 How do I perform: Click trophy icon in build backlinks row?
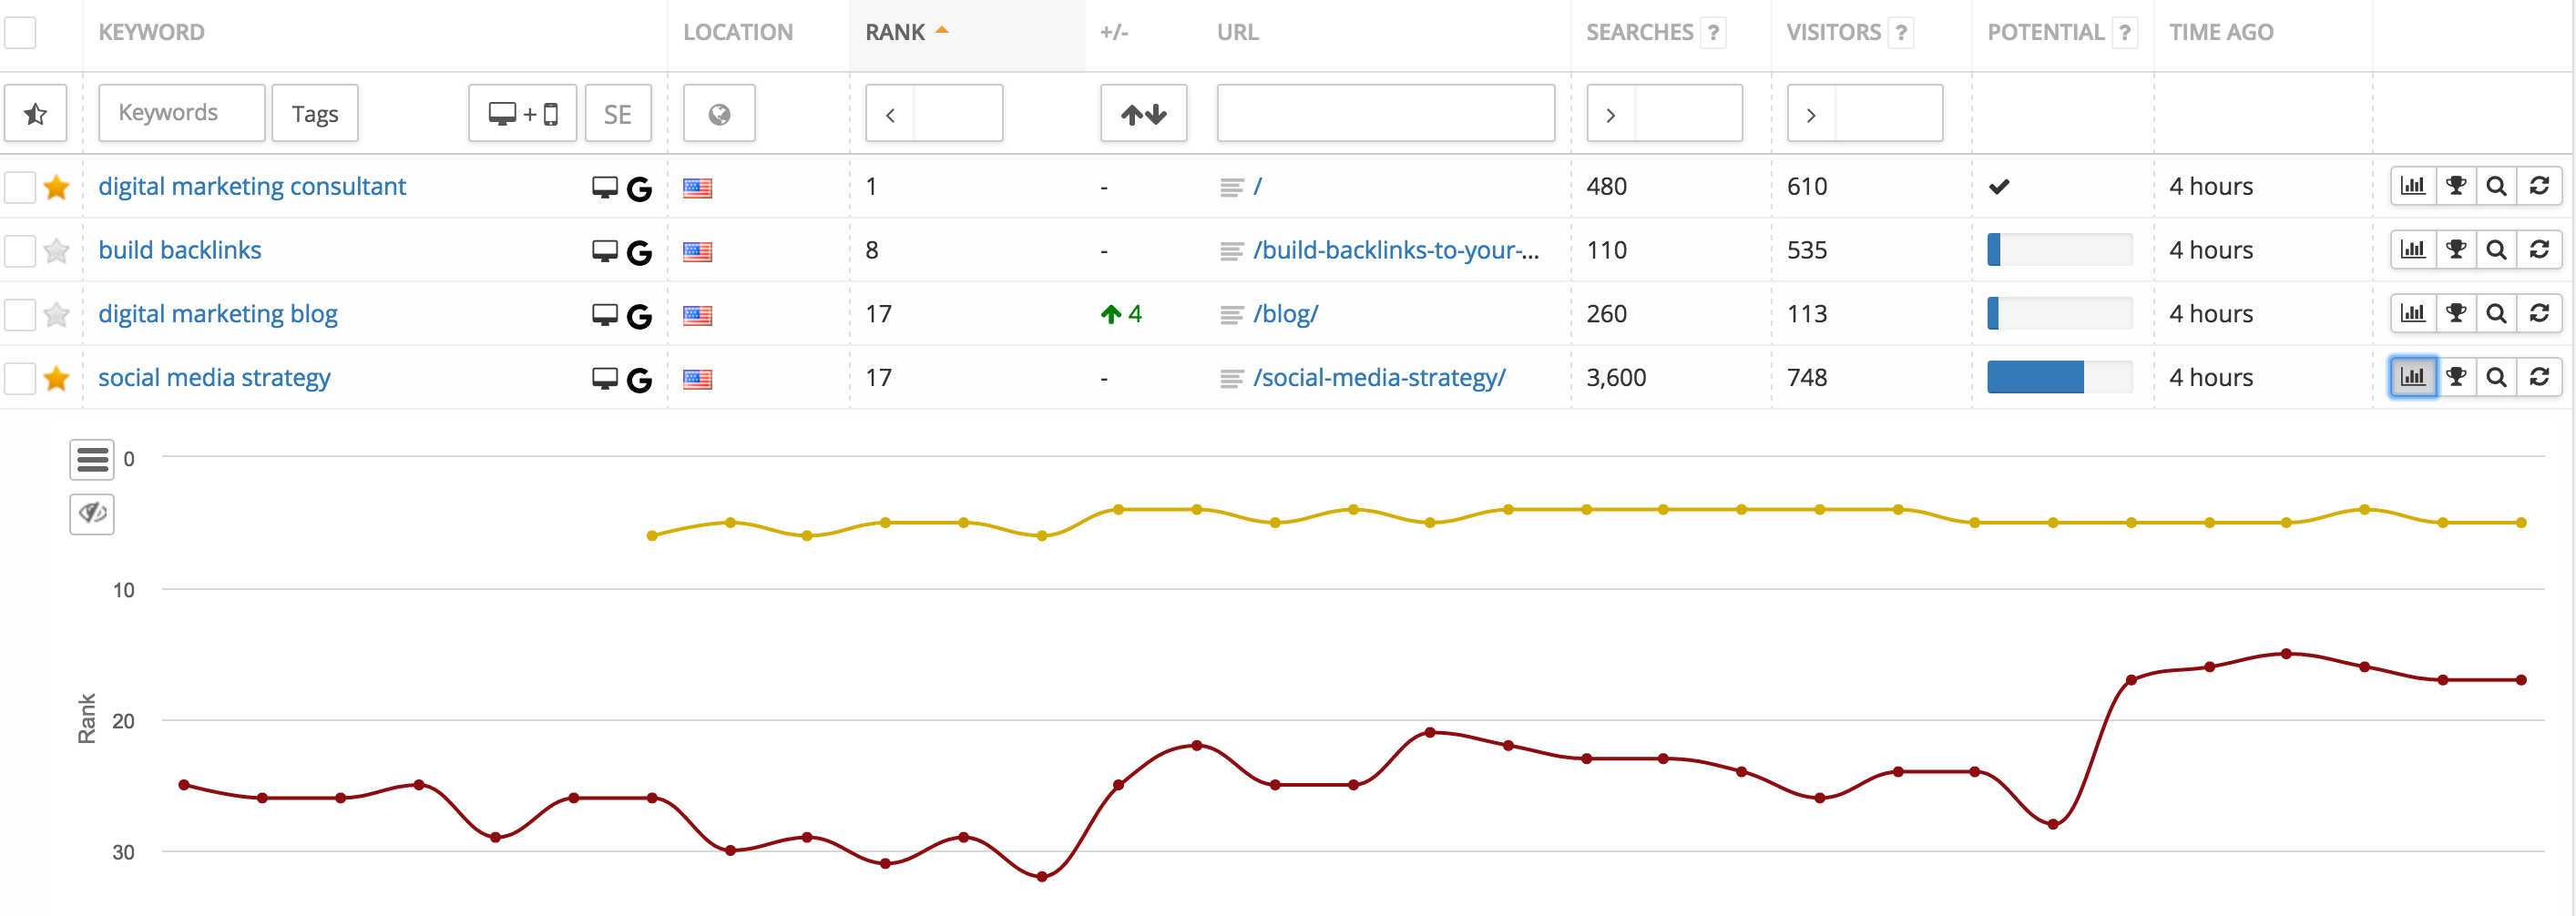pyautogui.click(x=2456, y=250)
